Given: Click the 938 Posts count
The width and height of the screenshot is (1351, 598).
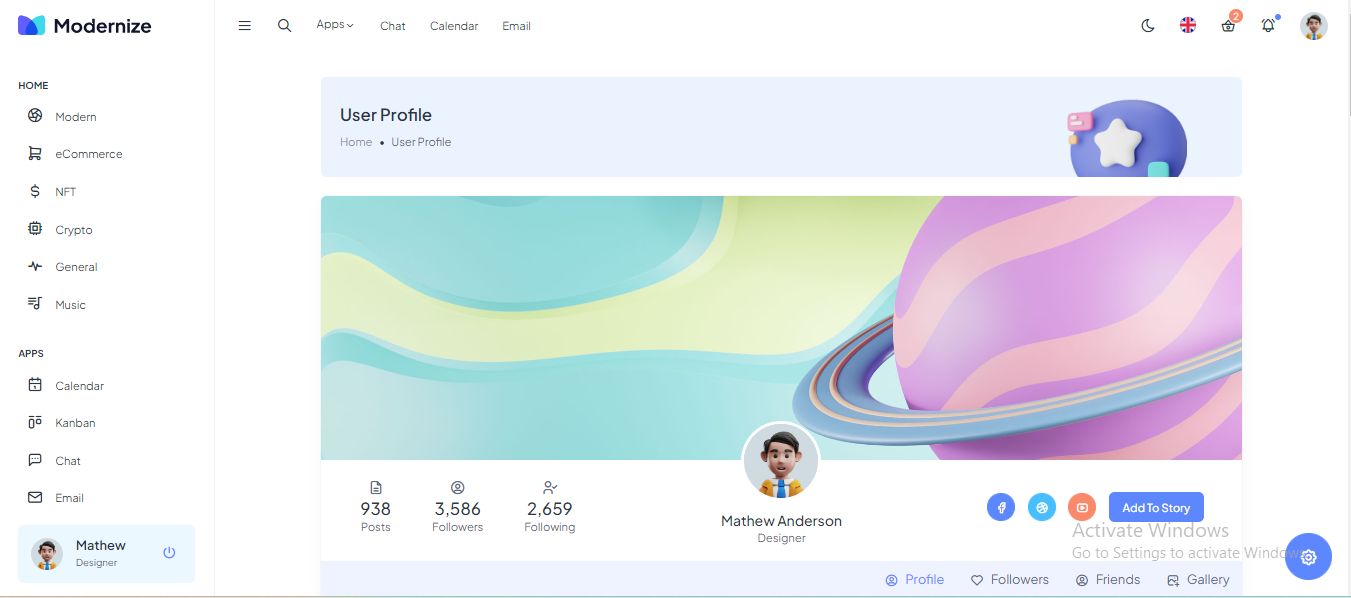Looking at the screenshot, I should point(376,509).
